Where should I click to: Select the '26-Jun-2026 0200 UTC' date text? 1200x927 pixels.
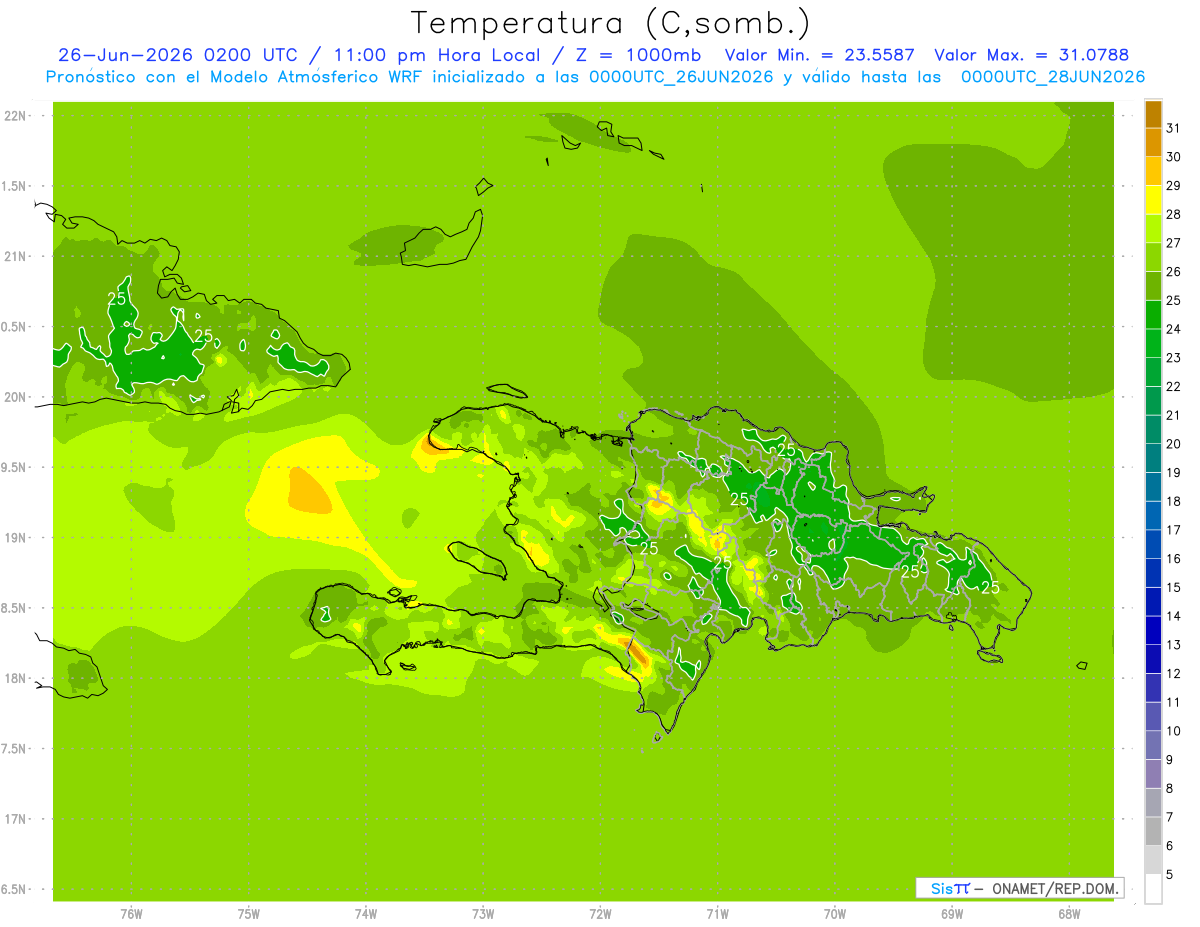pos(178,55)
